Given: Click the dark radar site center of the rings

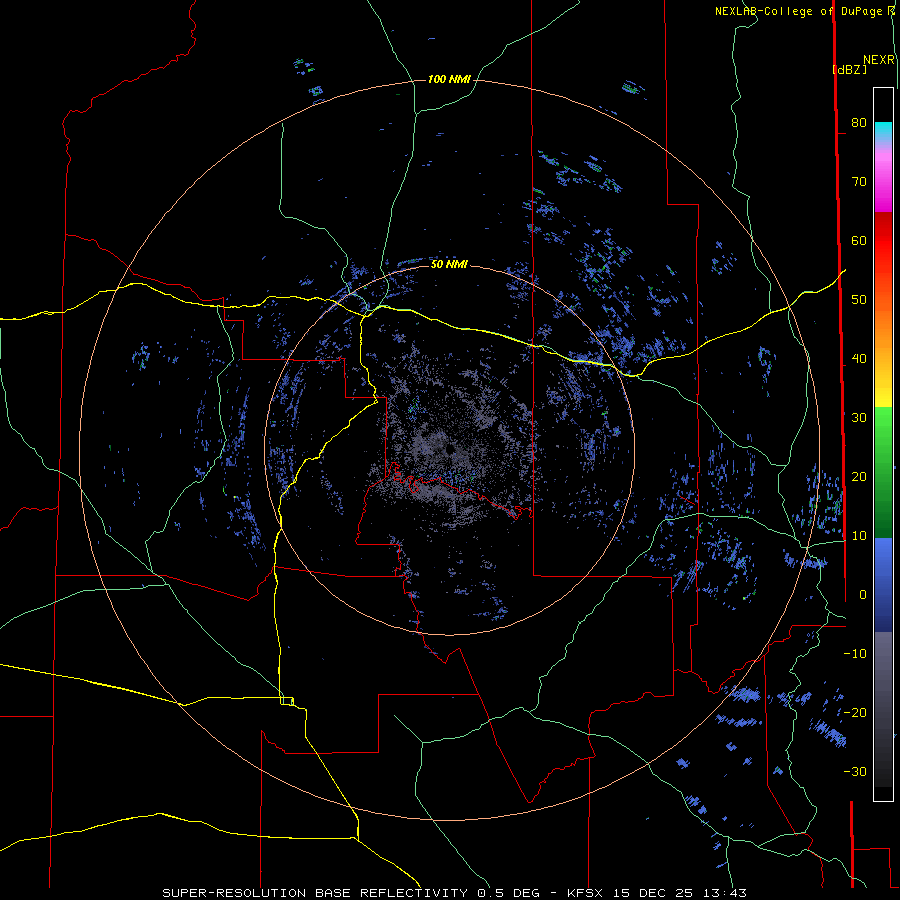Looking at the screenshot, I should pyautogui.click(x=449, y=449).
